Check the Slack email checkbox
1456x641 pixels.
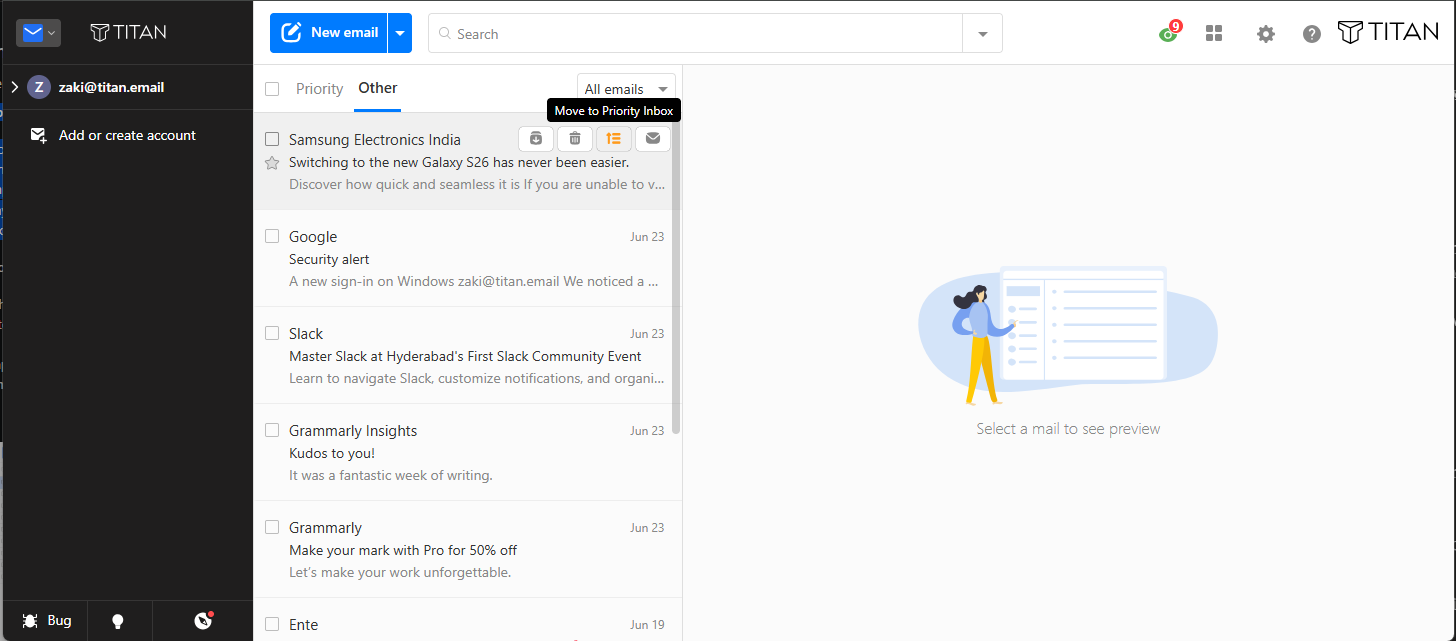(272, 333)
